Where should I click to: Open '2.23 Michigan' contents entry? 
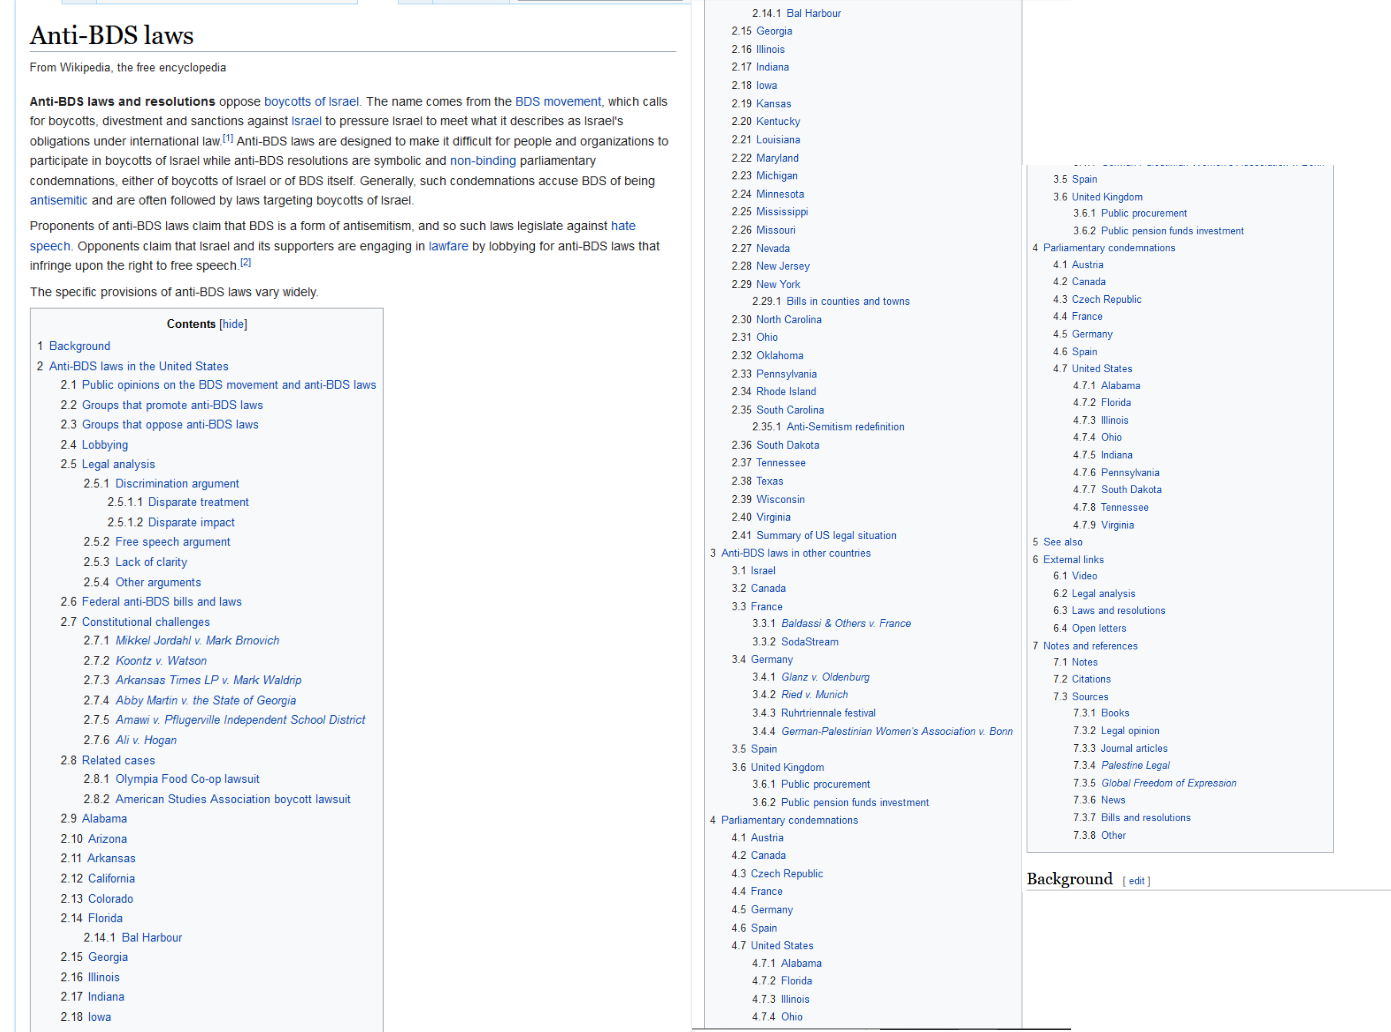click(x=764, y=176)
